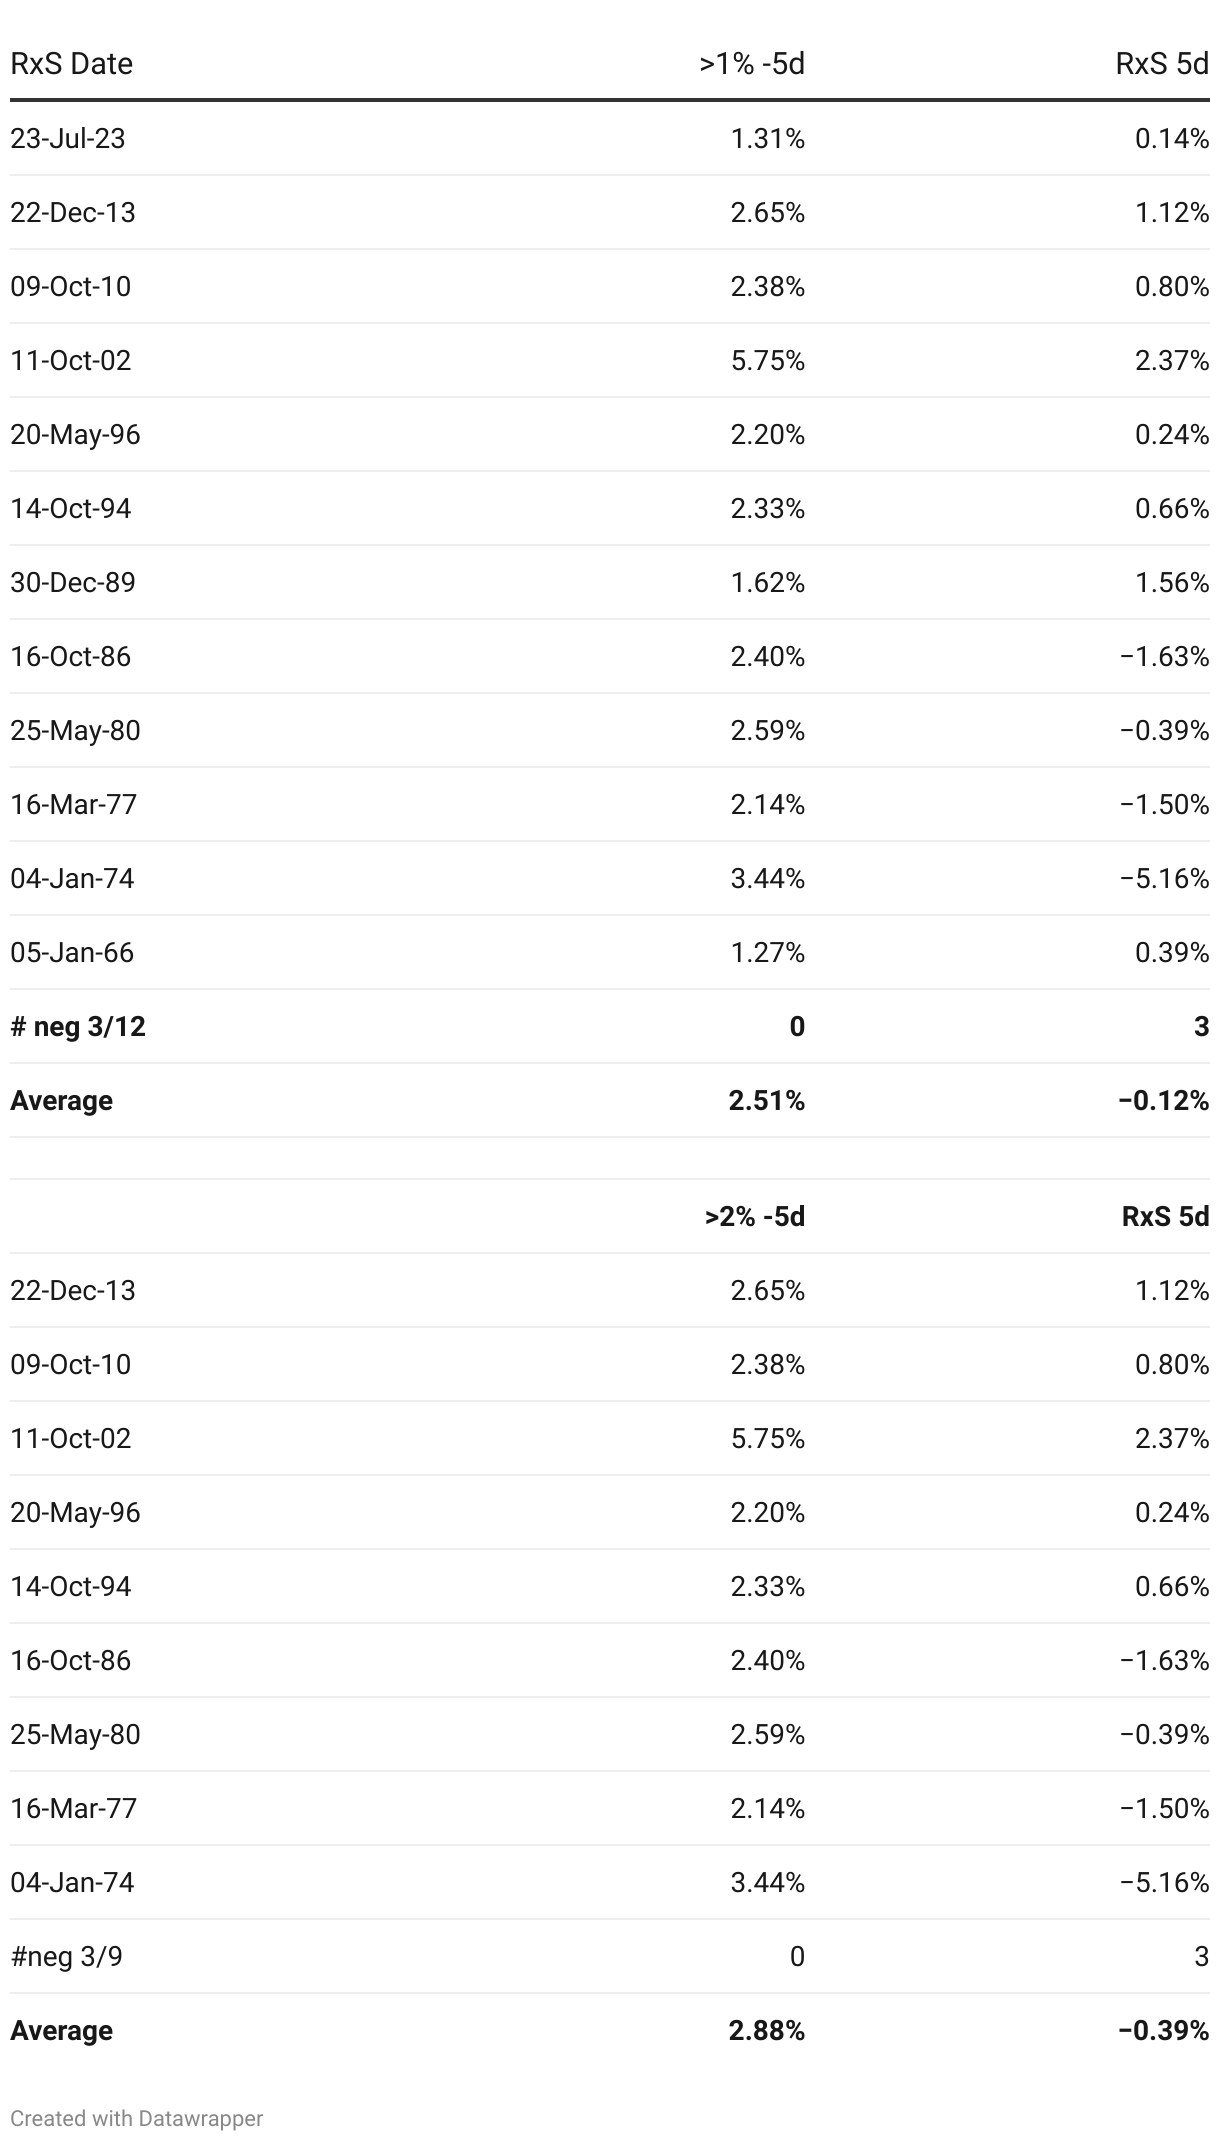
Task: Click the second RxS 5d subheader
Action: click(1165, 1216)
